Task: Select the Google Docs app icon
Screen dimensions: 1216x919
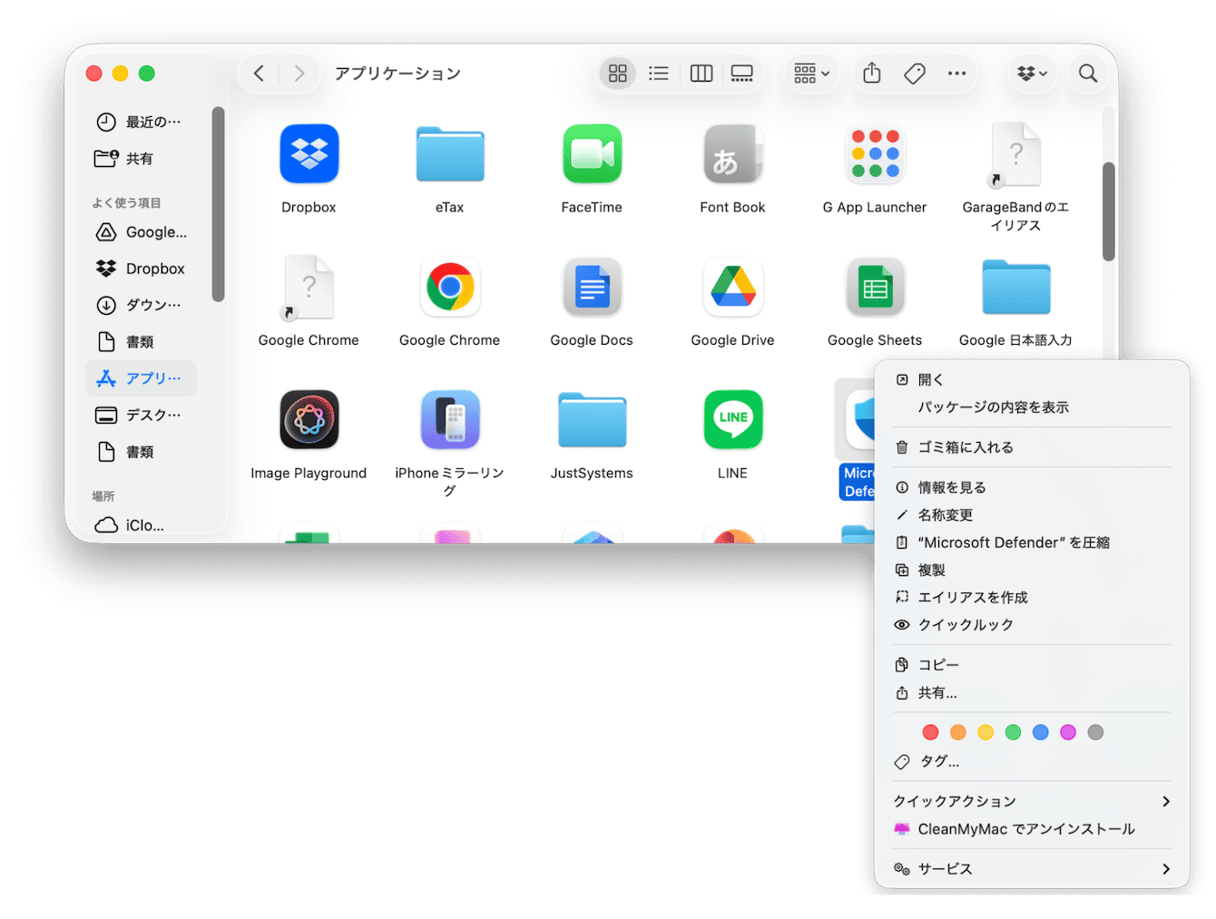Action: pyautogui.click(x=592, y=288)
